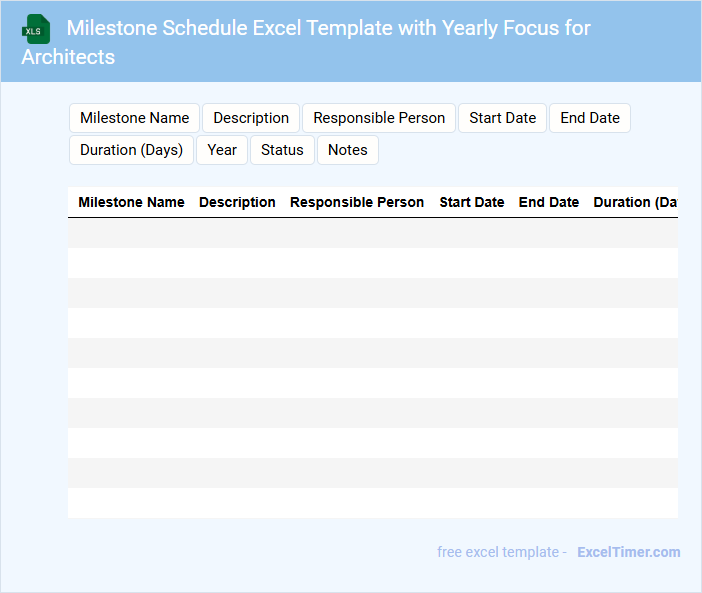Select the Duration (Days) tag
The width and height of the screenshot is (702, 593).
pyautogui.click(x=131, y=150)
